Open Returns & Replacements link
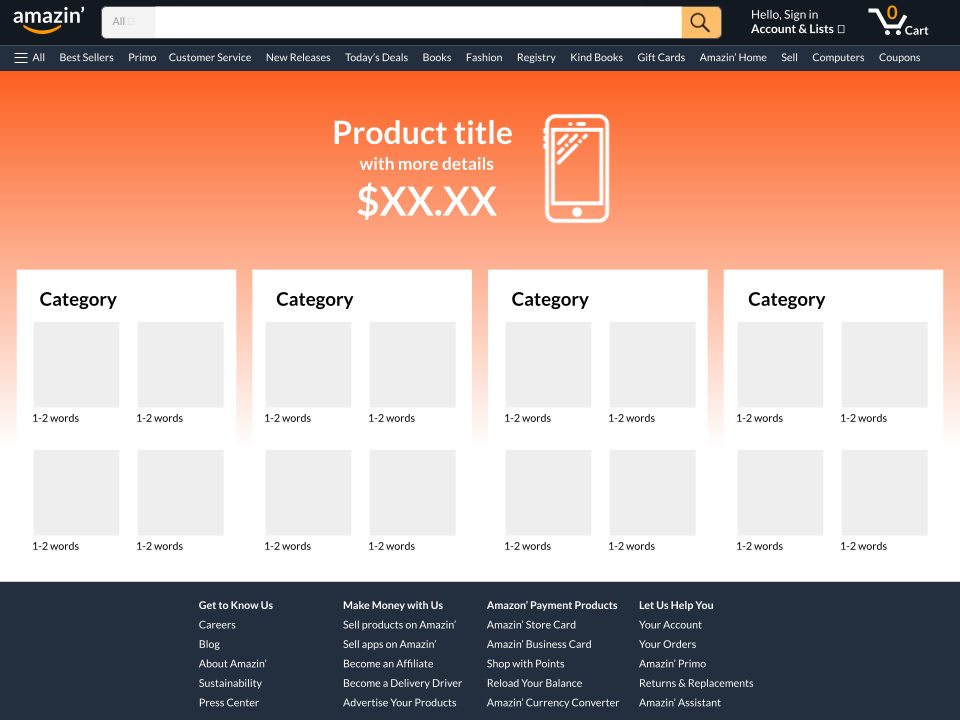This screenshot has width=960, height=720. (x=696, y=684)
